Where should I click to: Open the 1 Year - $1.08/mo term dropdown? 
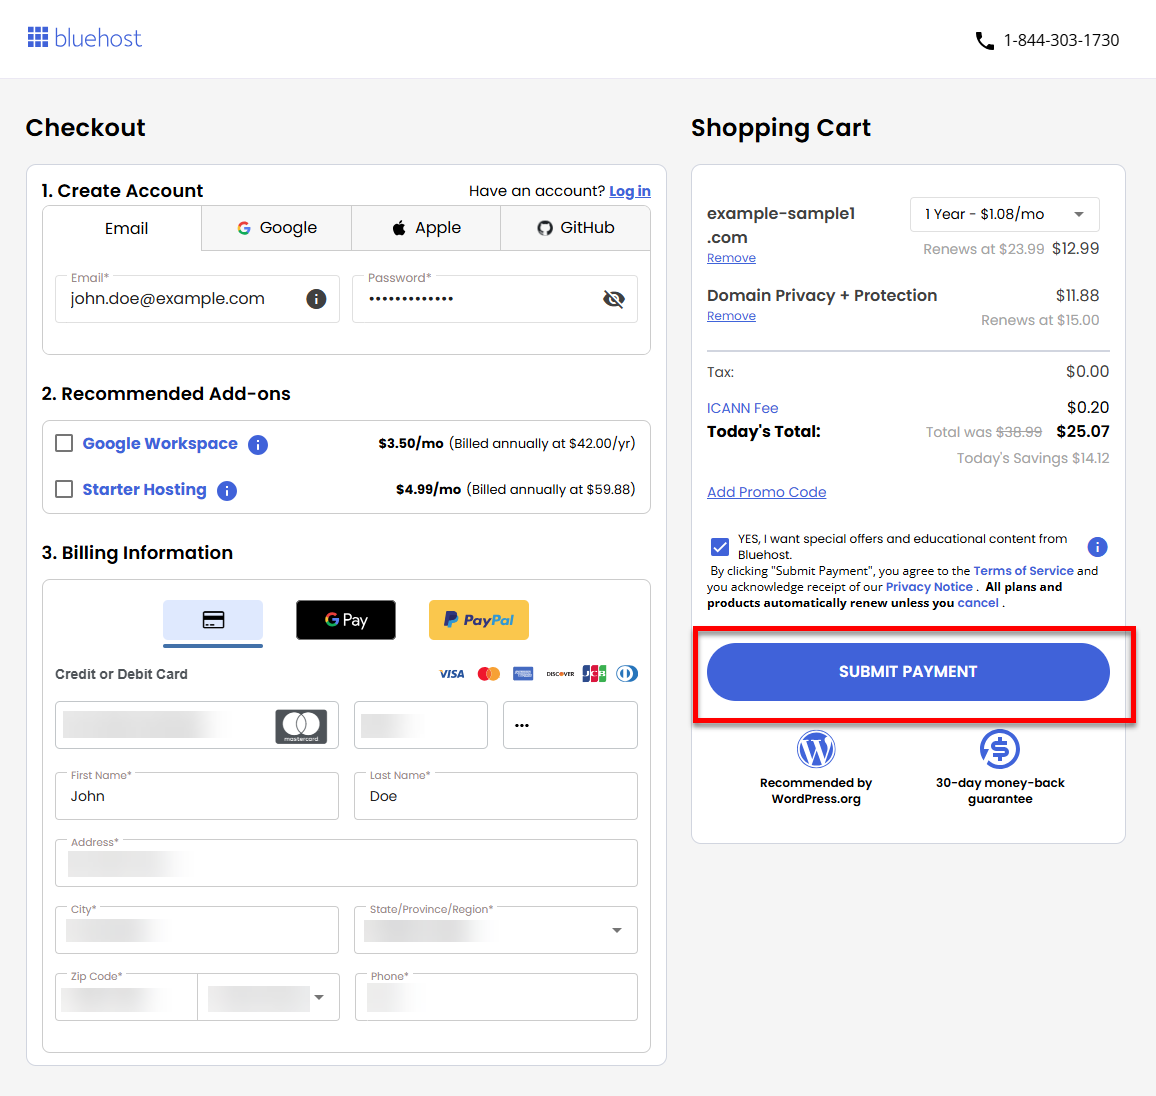coord(1004,214)
